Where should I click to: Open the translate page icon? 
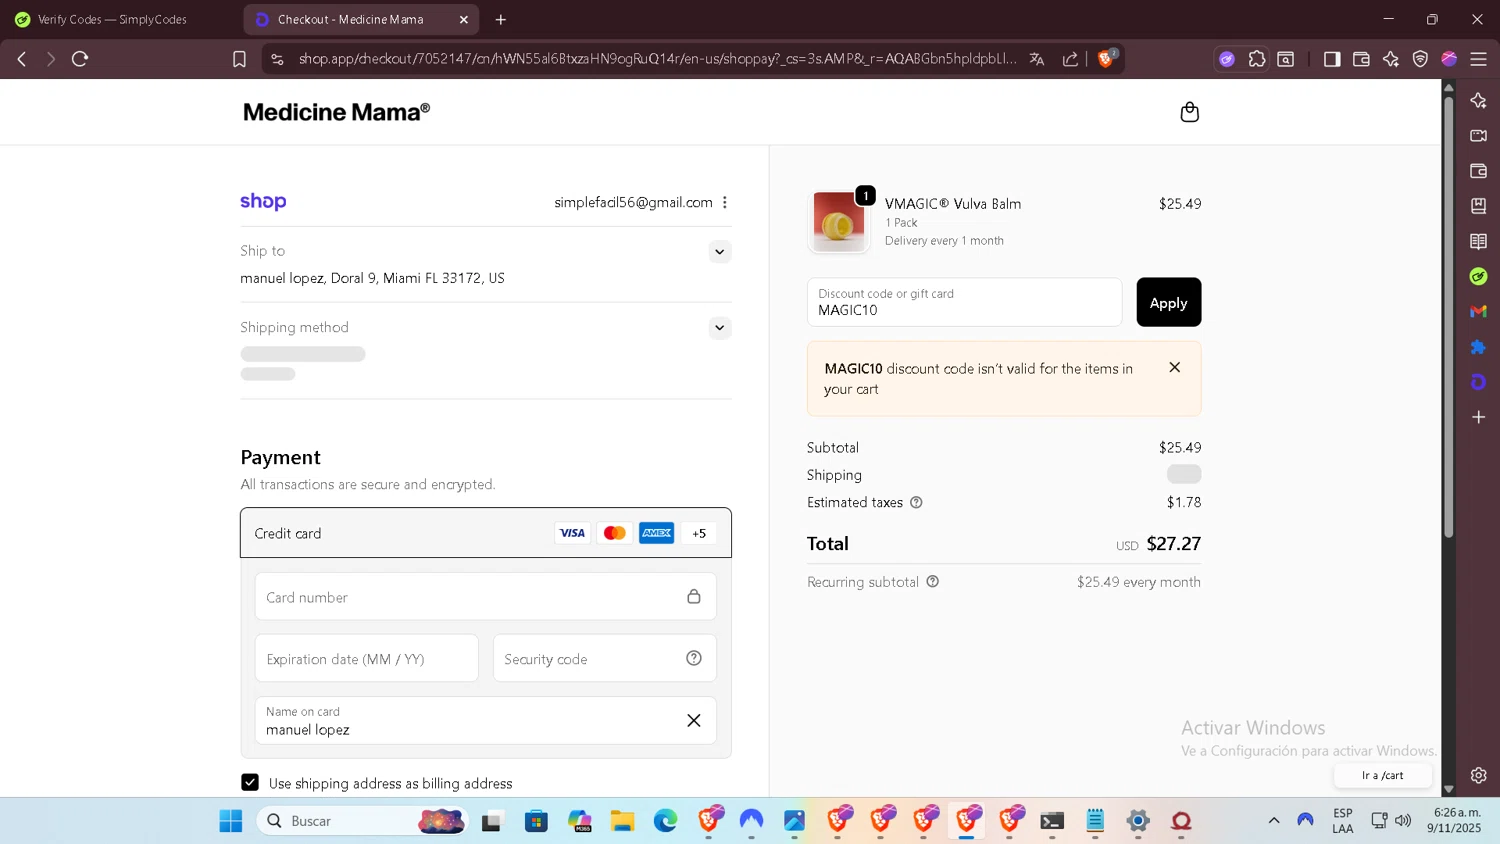(x=1037, y=59)
